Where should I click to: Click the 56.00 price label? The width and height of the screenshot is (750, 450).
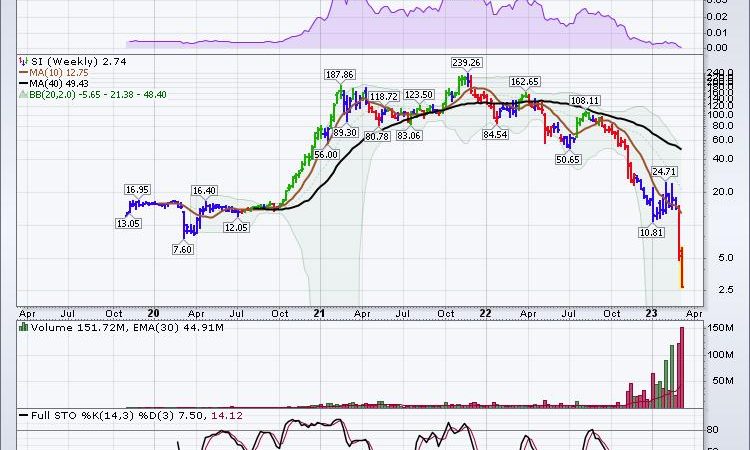click(326, 155)
